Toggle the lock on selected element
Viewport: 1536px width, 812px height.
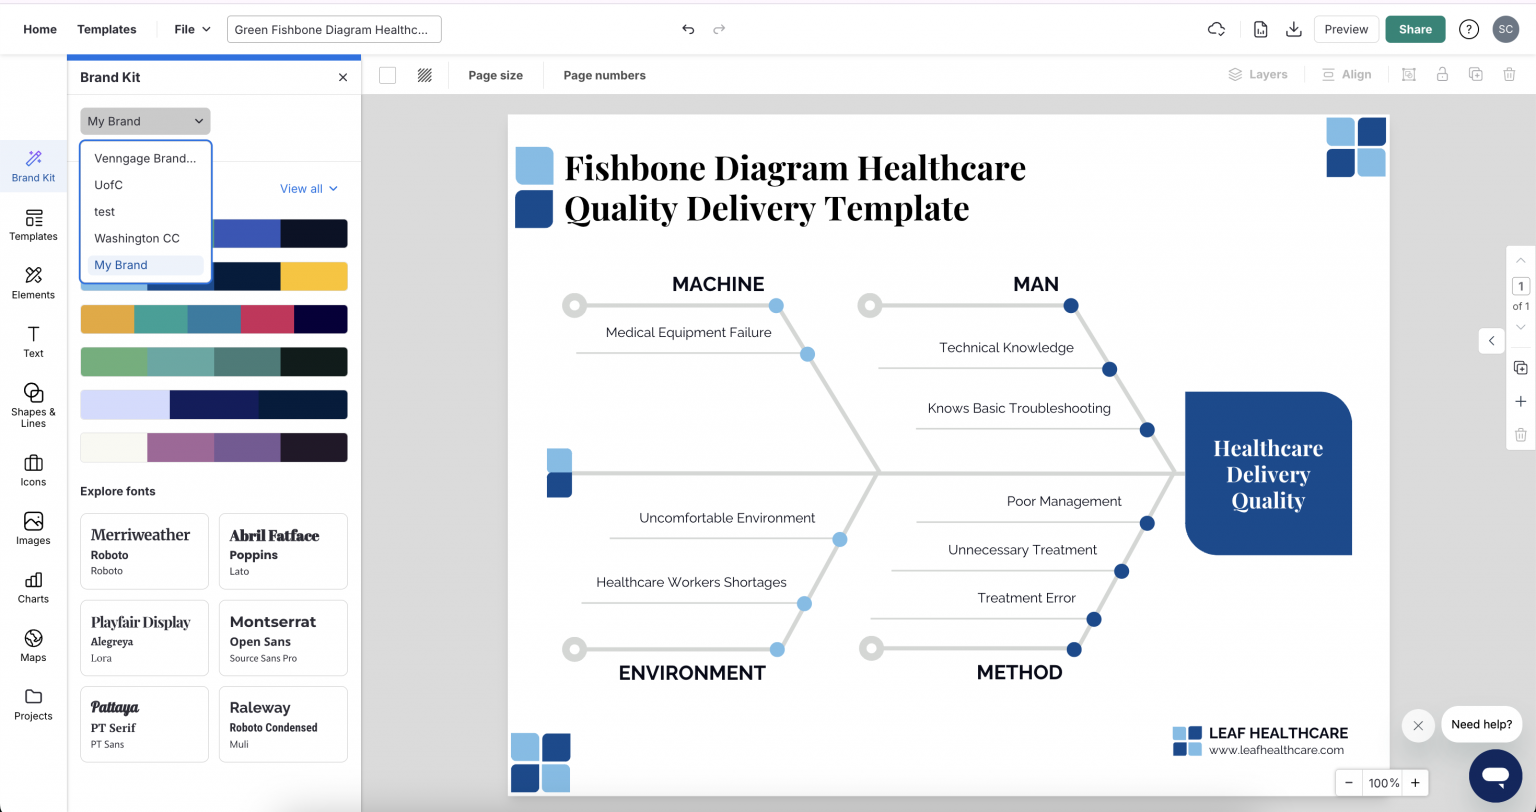click(x=1441, y=74)
